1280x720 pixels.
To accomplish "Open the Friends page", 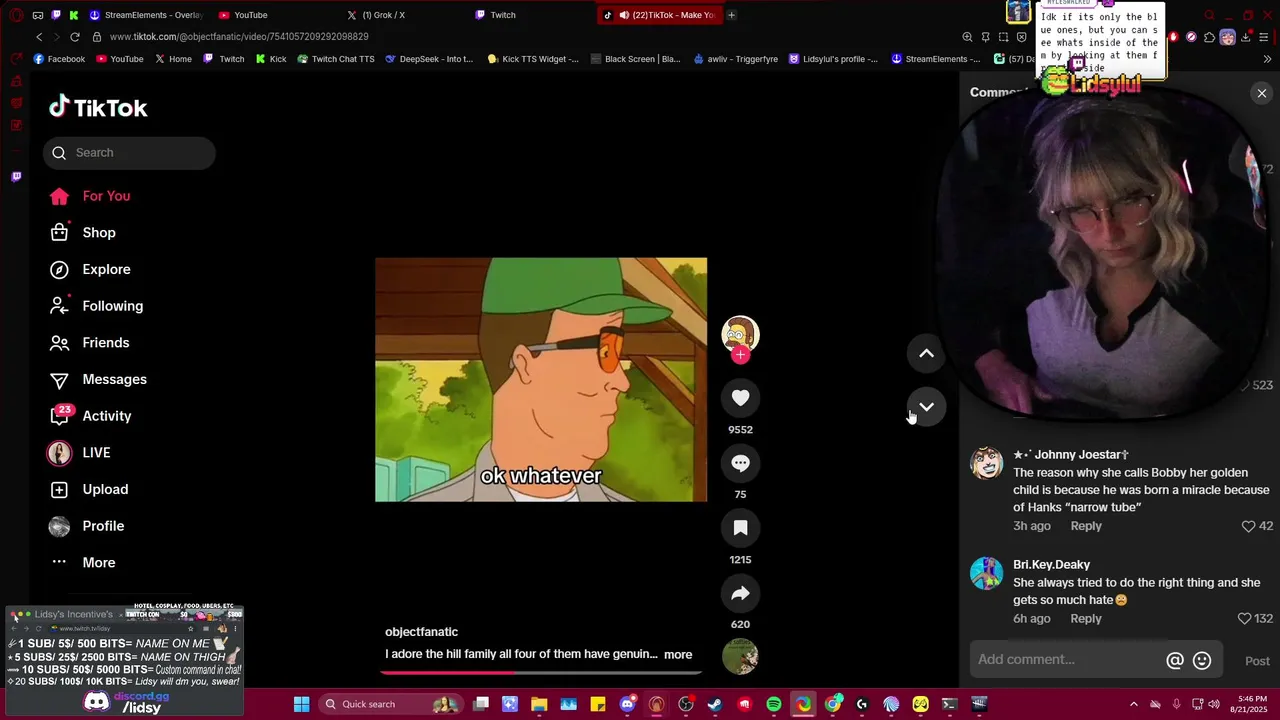I will point(90,343).
